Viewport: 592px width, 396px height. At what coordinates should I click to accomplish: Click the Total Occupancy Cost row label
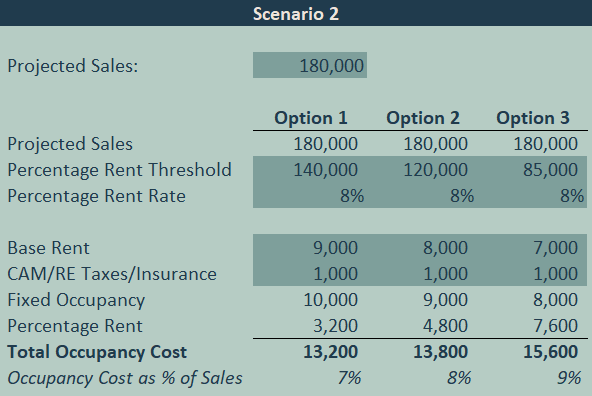click(x=97, y=351)
